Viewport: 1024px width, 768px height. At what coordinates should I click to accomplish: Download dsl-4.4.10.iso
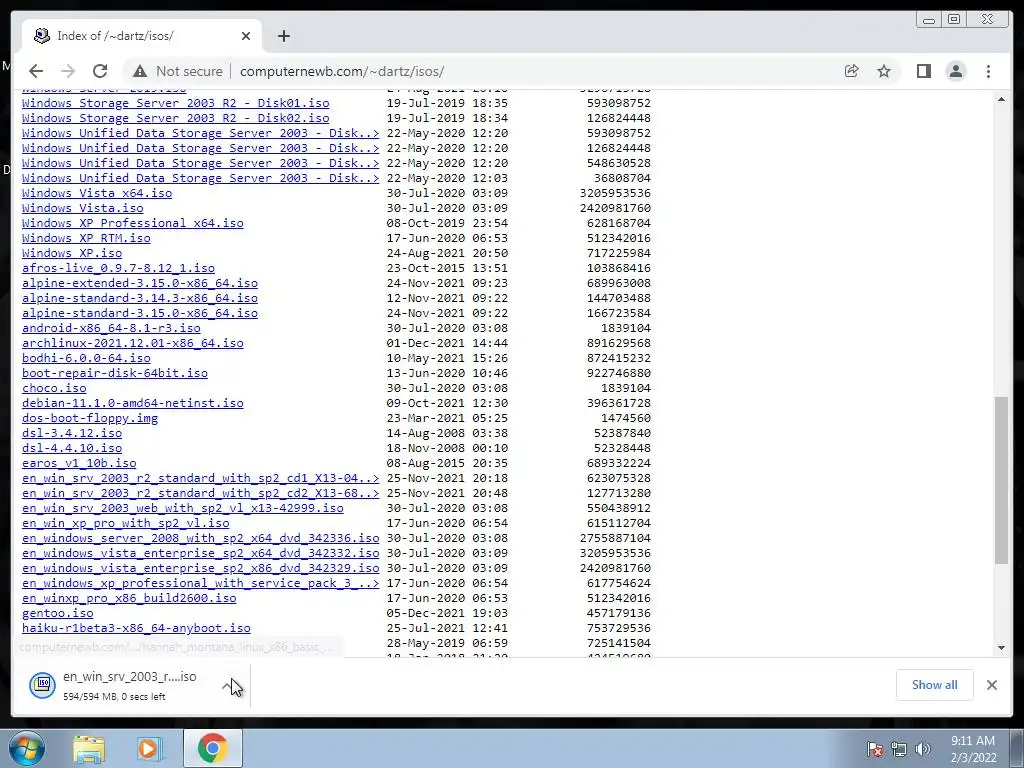pos(72,448)
